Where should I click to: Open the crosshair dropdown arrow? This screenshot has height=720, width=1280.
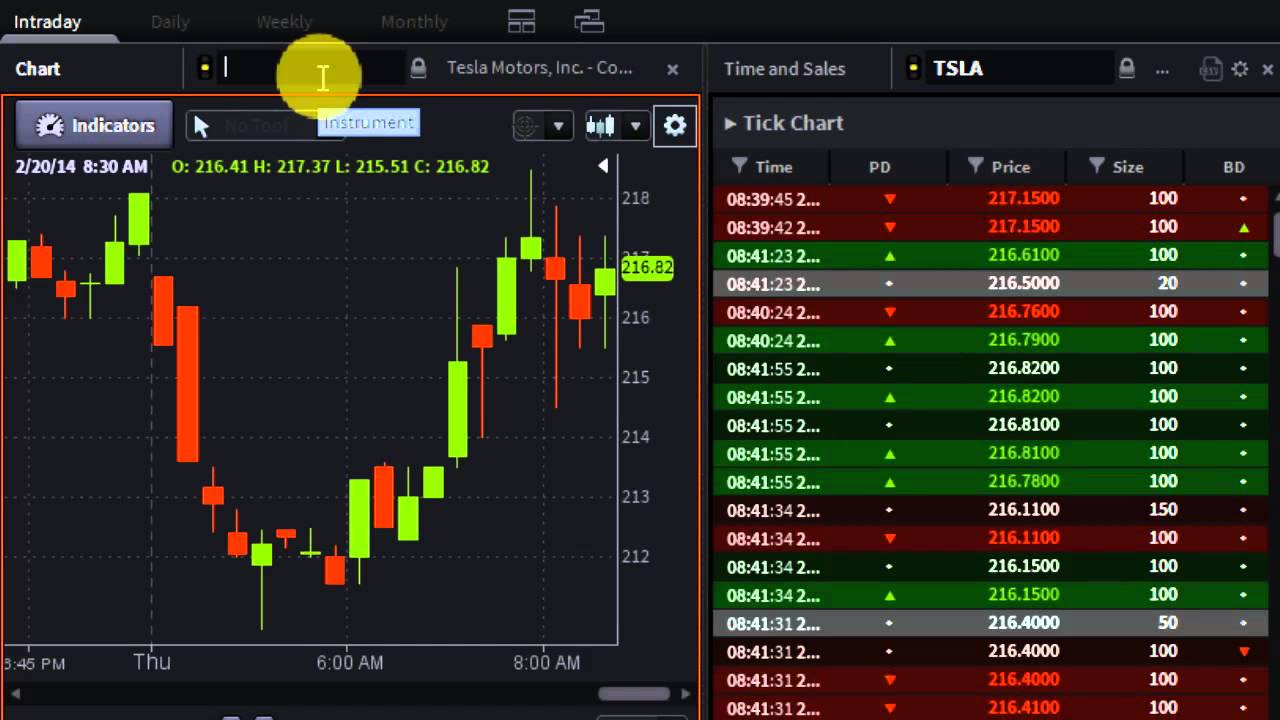[x=559, y=126]
